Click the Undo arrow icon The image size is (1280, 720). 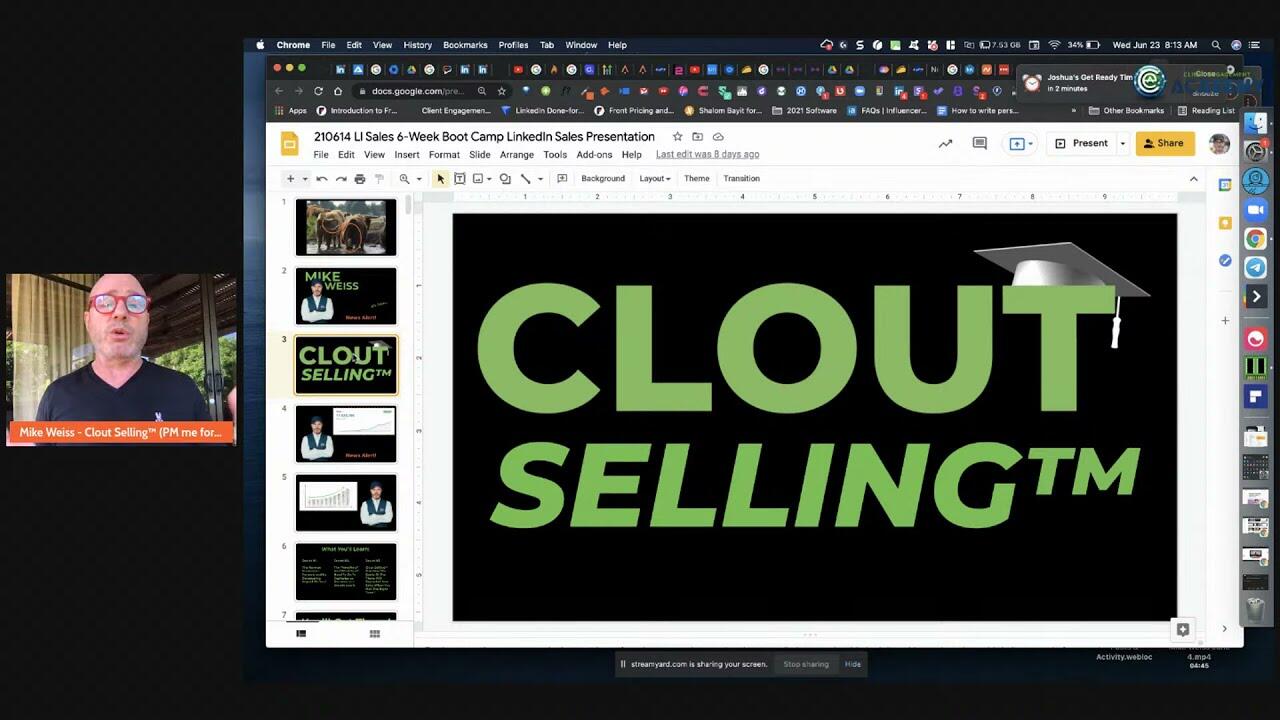322,179
